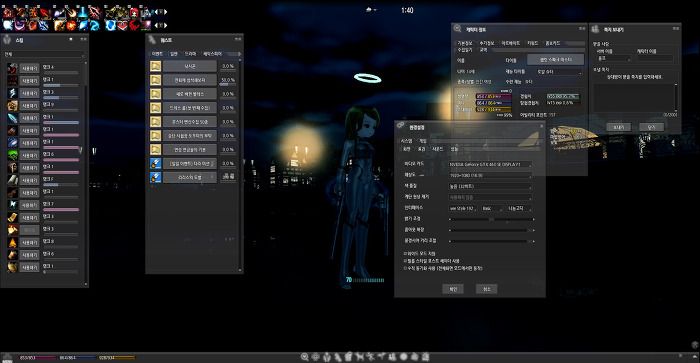Click the [일일 이벤트] quest button
The width and height of the screenshot is (700, 363).
coord(189,163)
